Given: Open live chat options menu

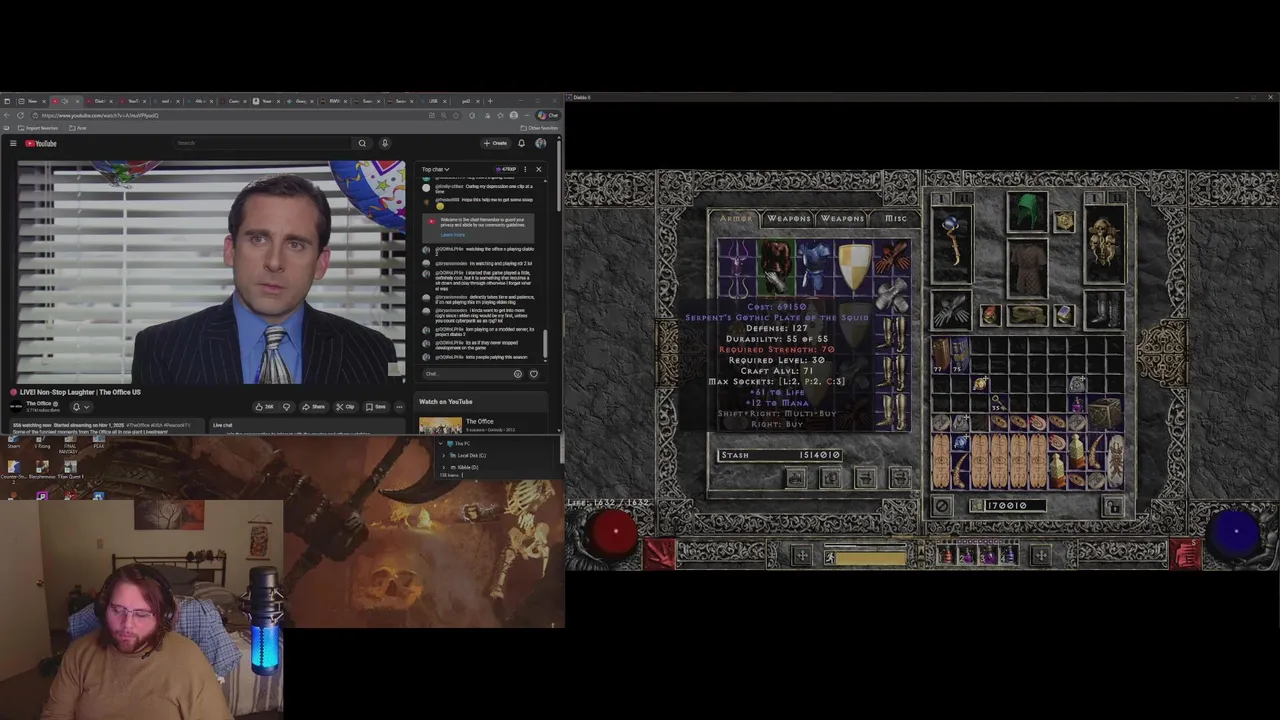Looking at the screenshot, I should 525,169.
